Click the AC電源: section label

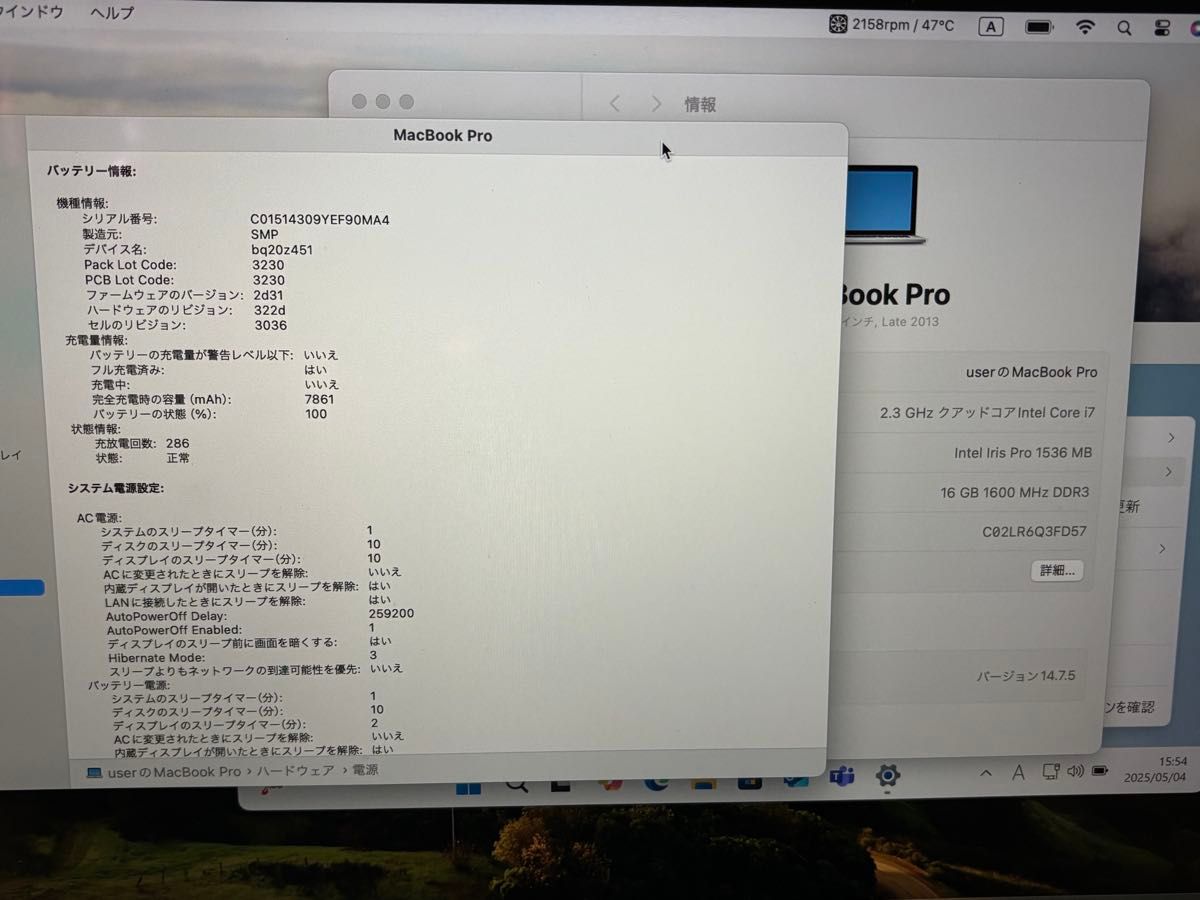99,518
